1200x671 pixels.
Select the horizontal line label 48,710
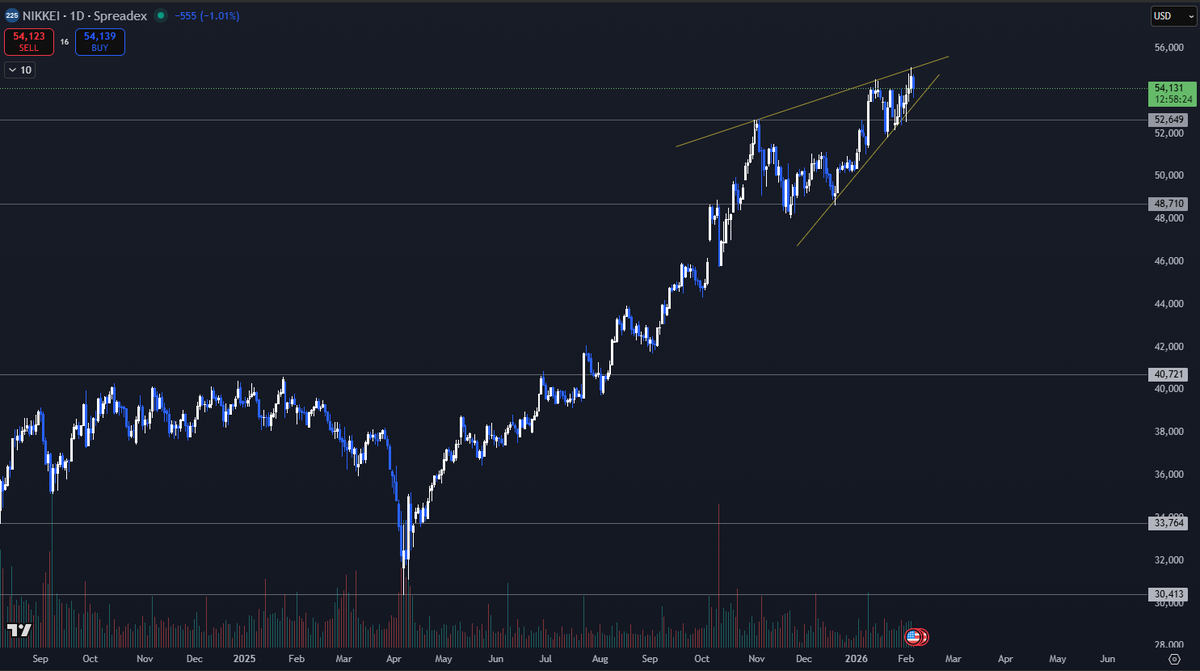tap(1169, 203)
